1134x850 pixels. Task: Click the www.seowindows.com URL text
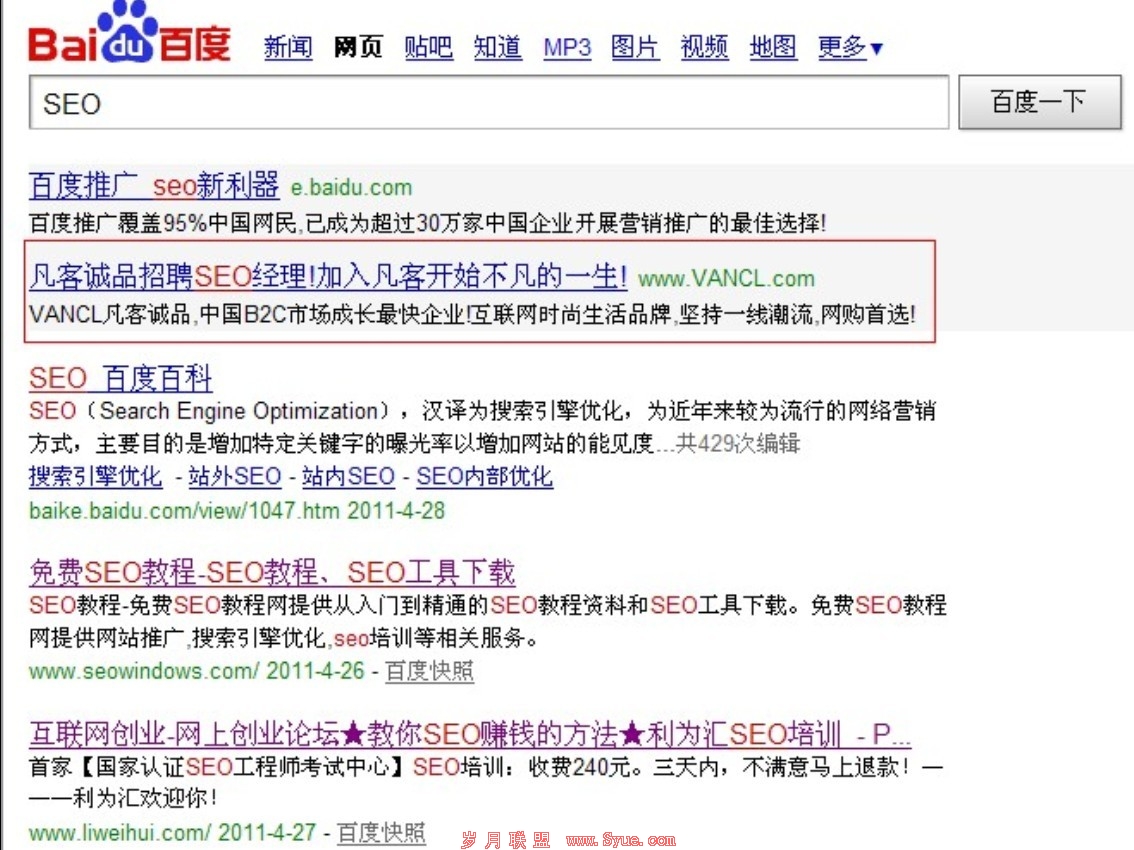click(144, 671)
